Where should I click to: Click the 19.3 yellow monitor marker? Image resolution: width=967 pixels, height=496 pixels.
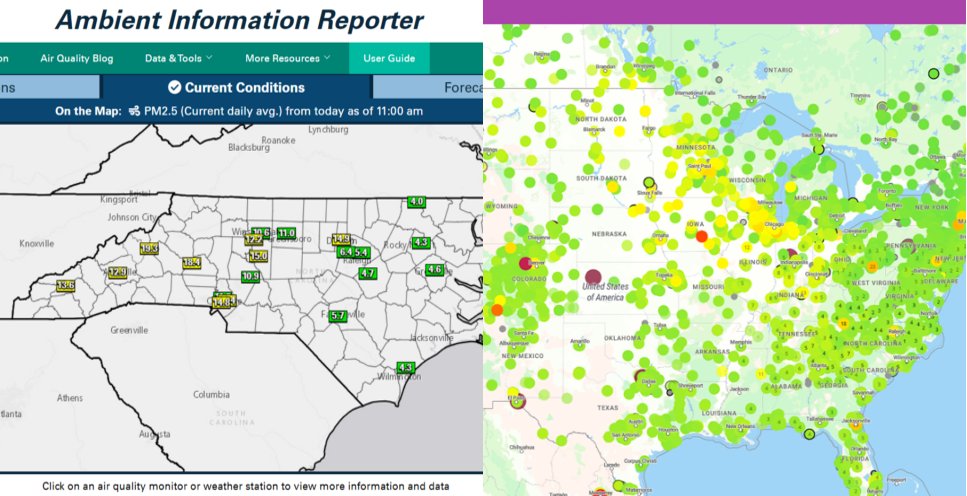[x=149, y=249]
